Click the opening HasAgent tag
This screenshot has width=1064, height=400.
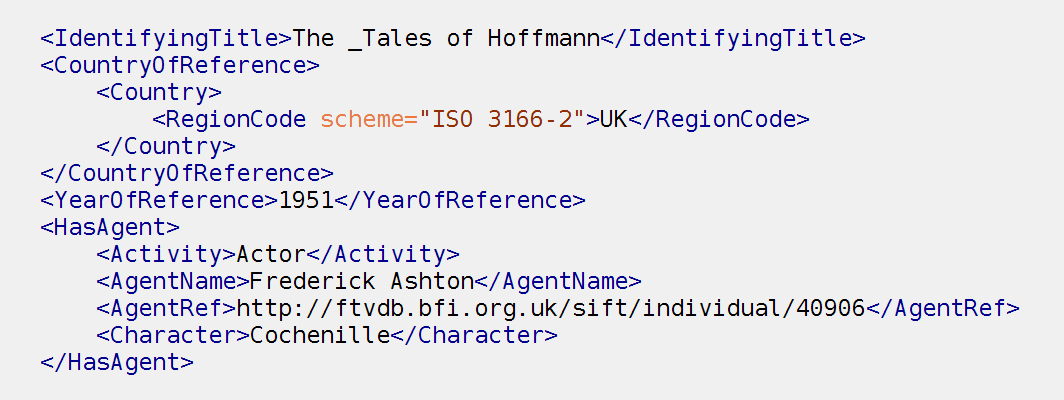click(110, 227)
